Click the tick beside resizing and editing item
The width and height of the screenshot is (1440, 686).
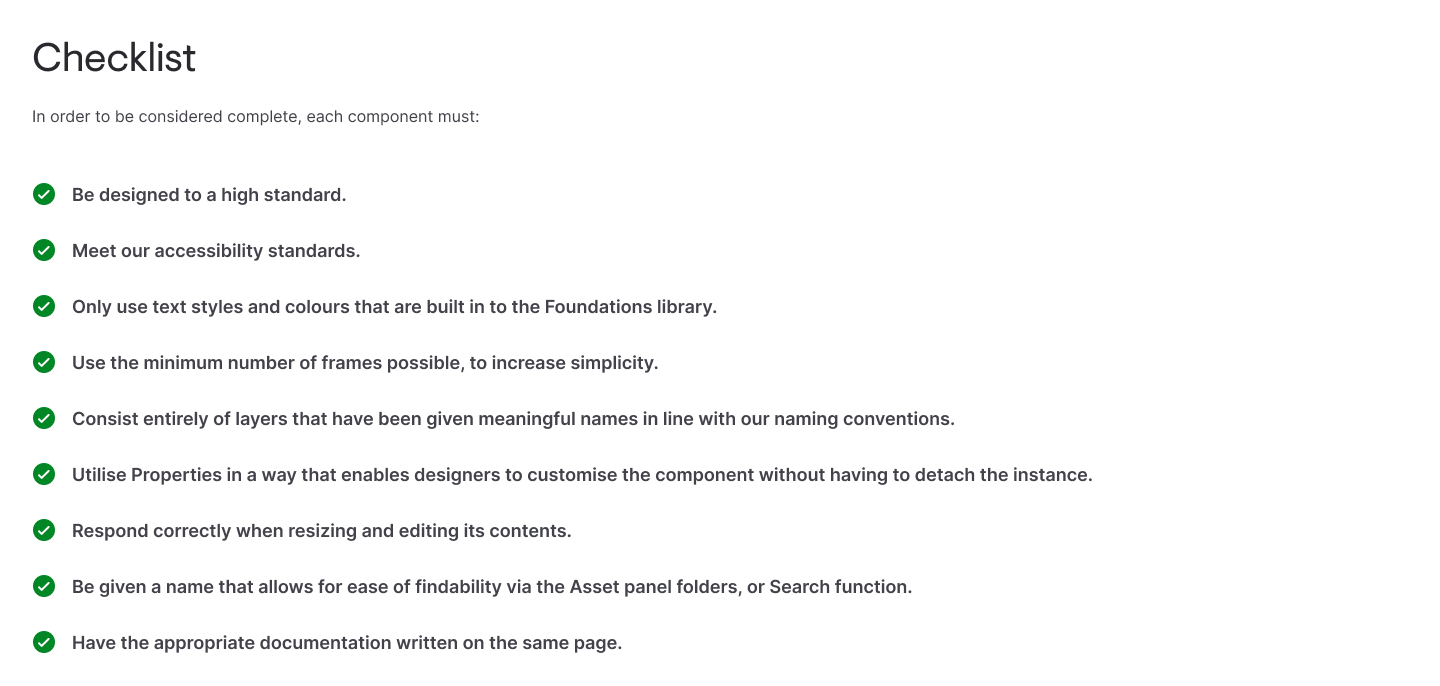[x=44, y=530]
